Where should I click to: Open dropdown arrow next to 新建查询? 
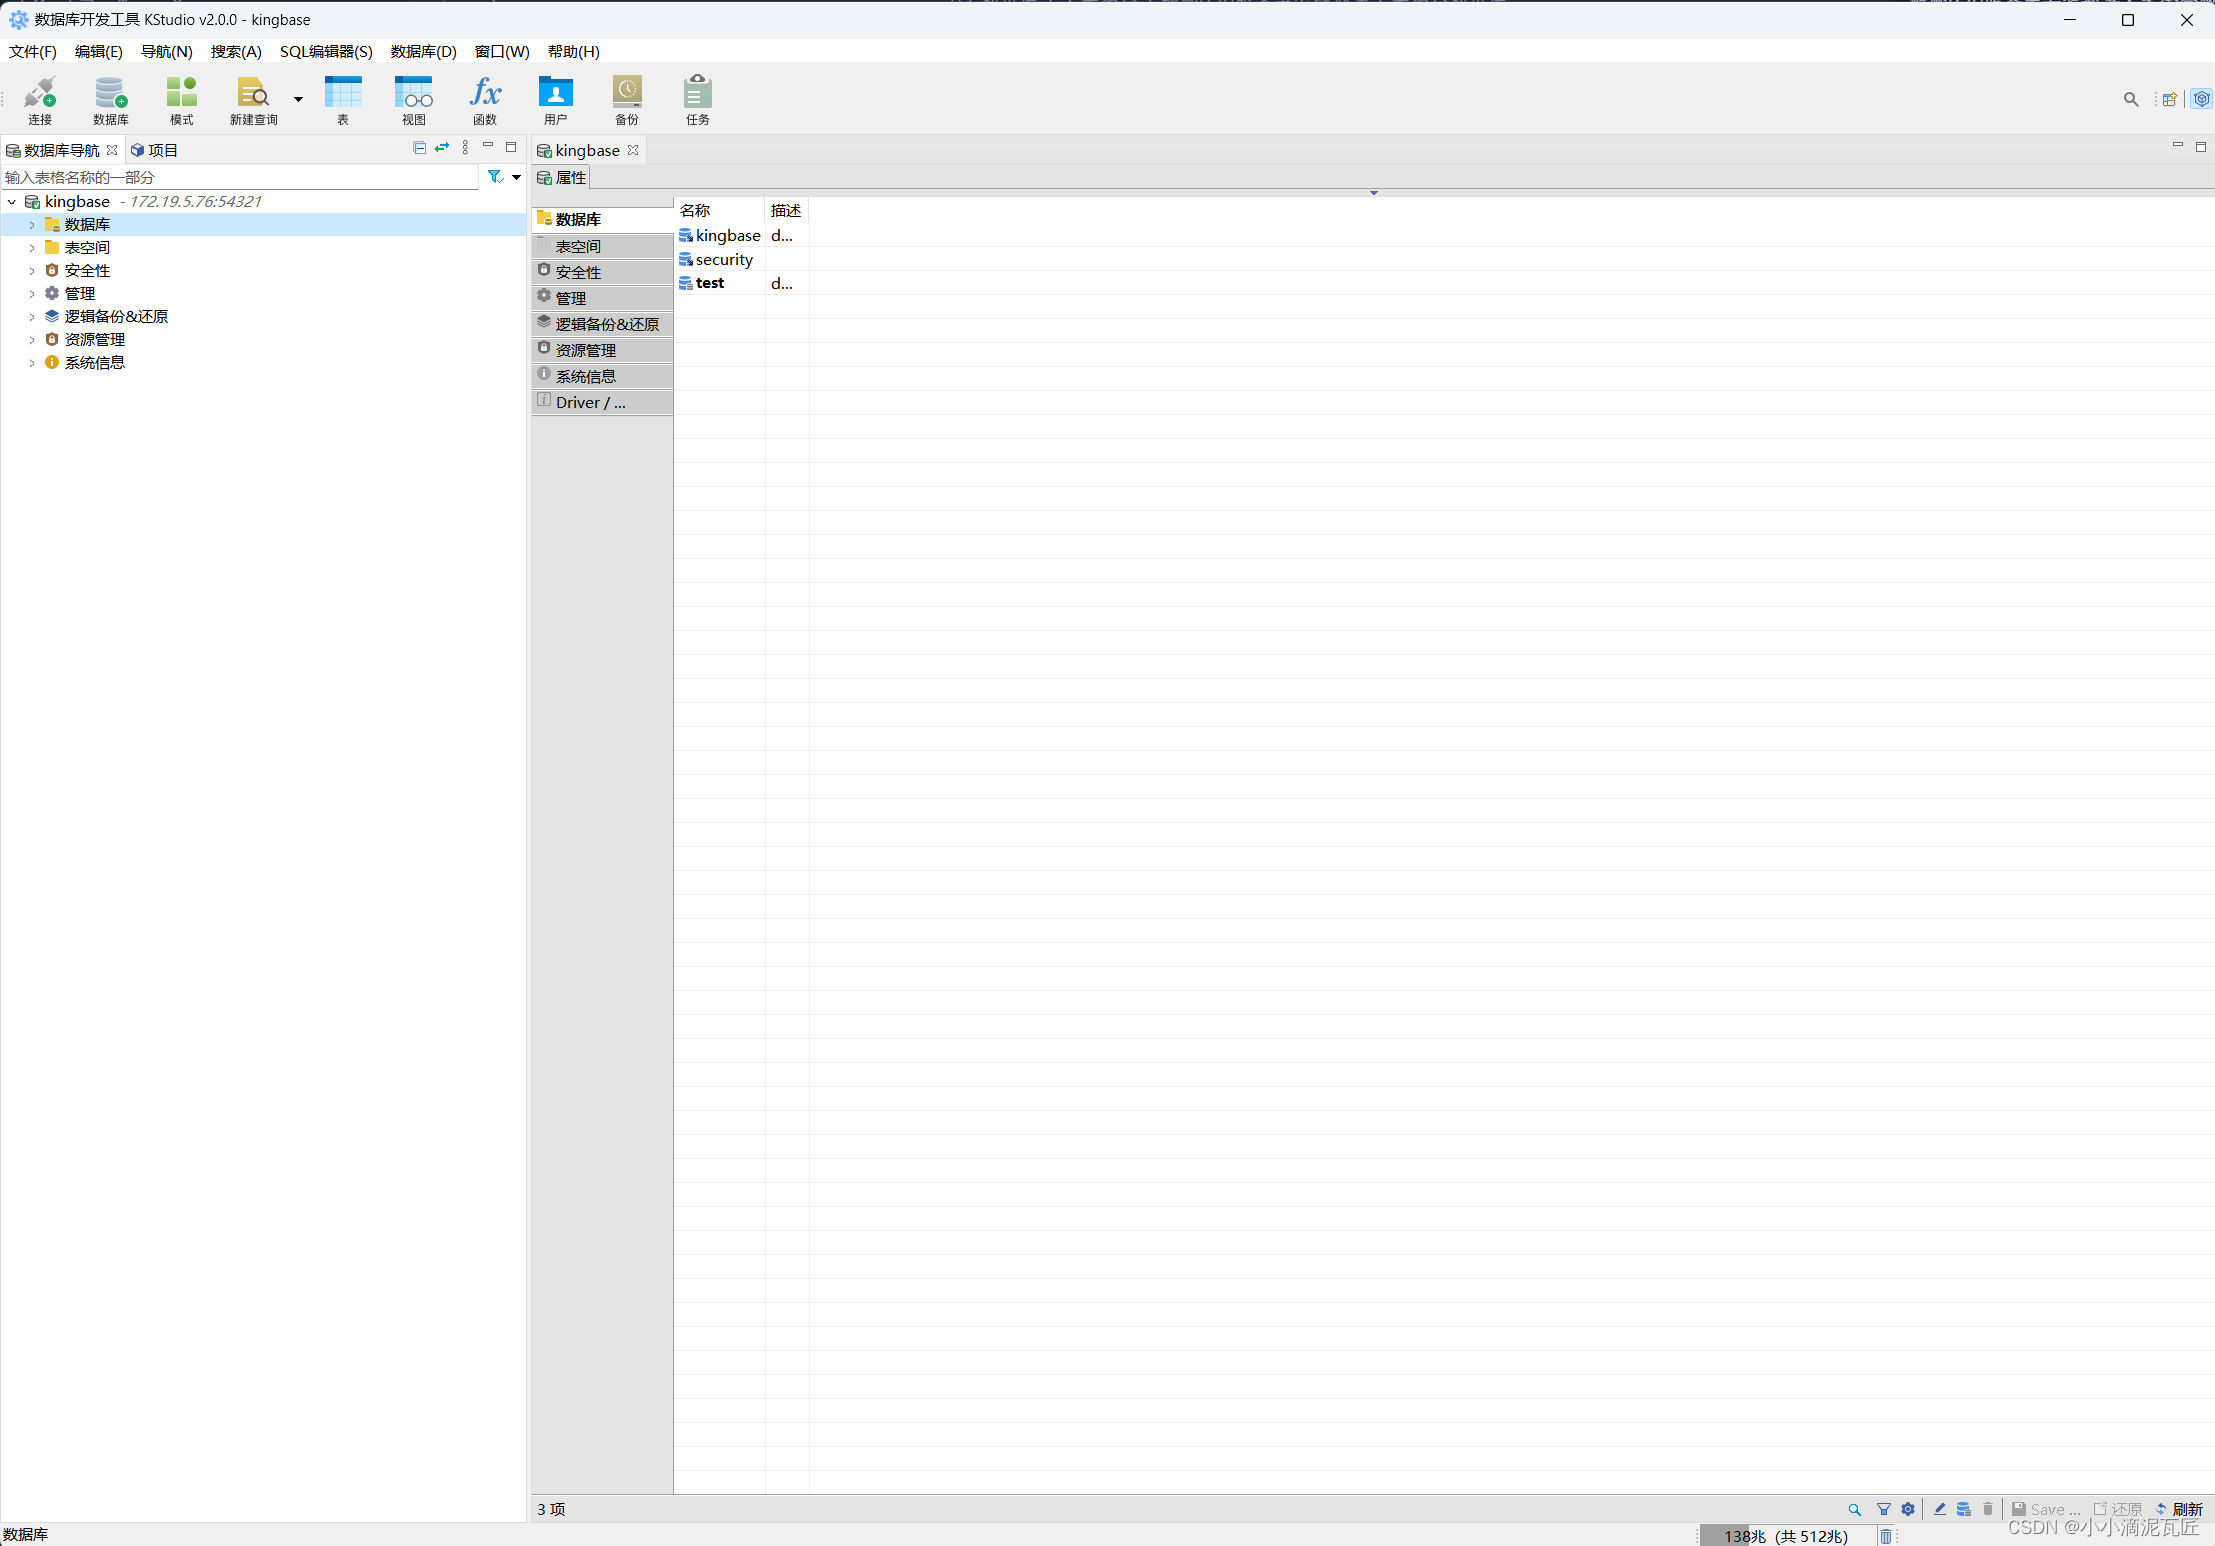[298, 99]
